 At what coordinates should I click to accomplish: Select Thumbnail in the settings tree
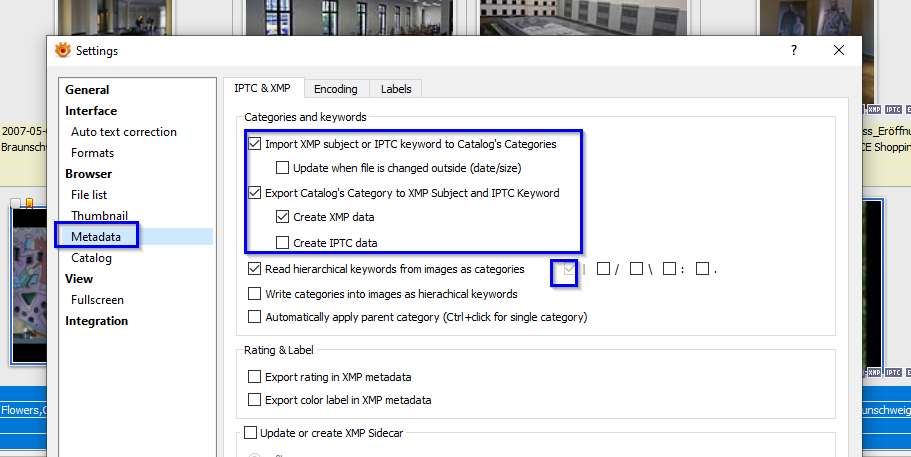[99, 215]
